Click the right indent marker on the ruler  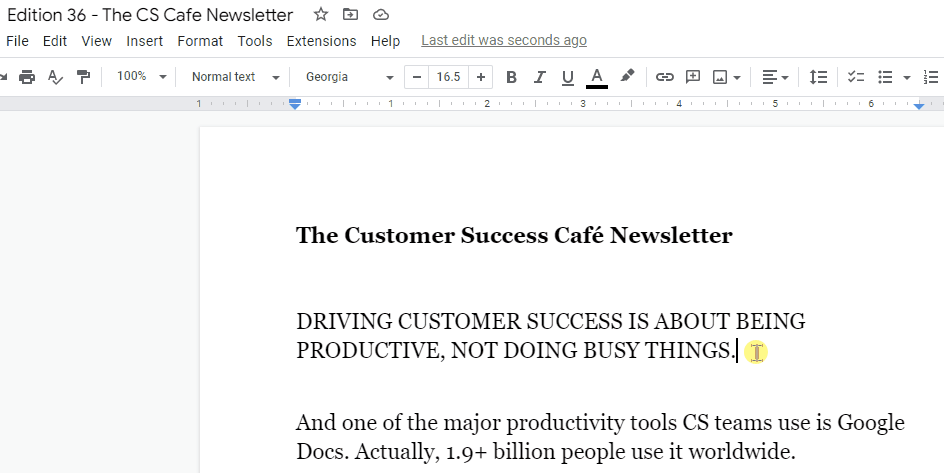(x=919, y=106)
